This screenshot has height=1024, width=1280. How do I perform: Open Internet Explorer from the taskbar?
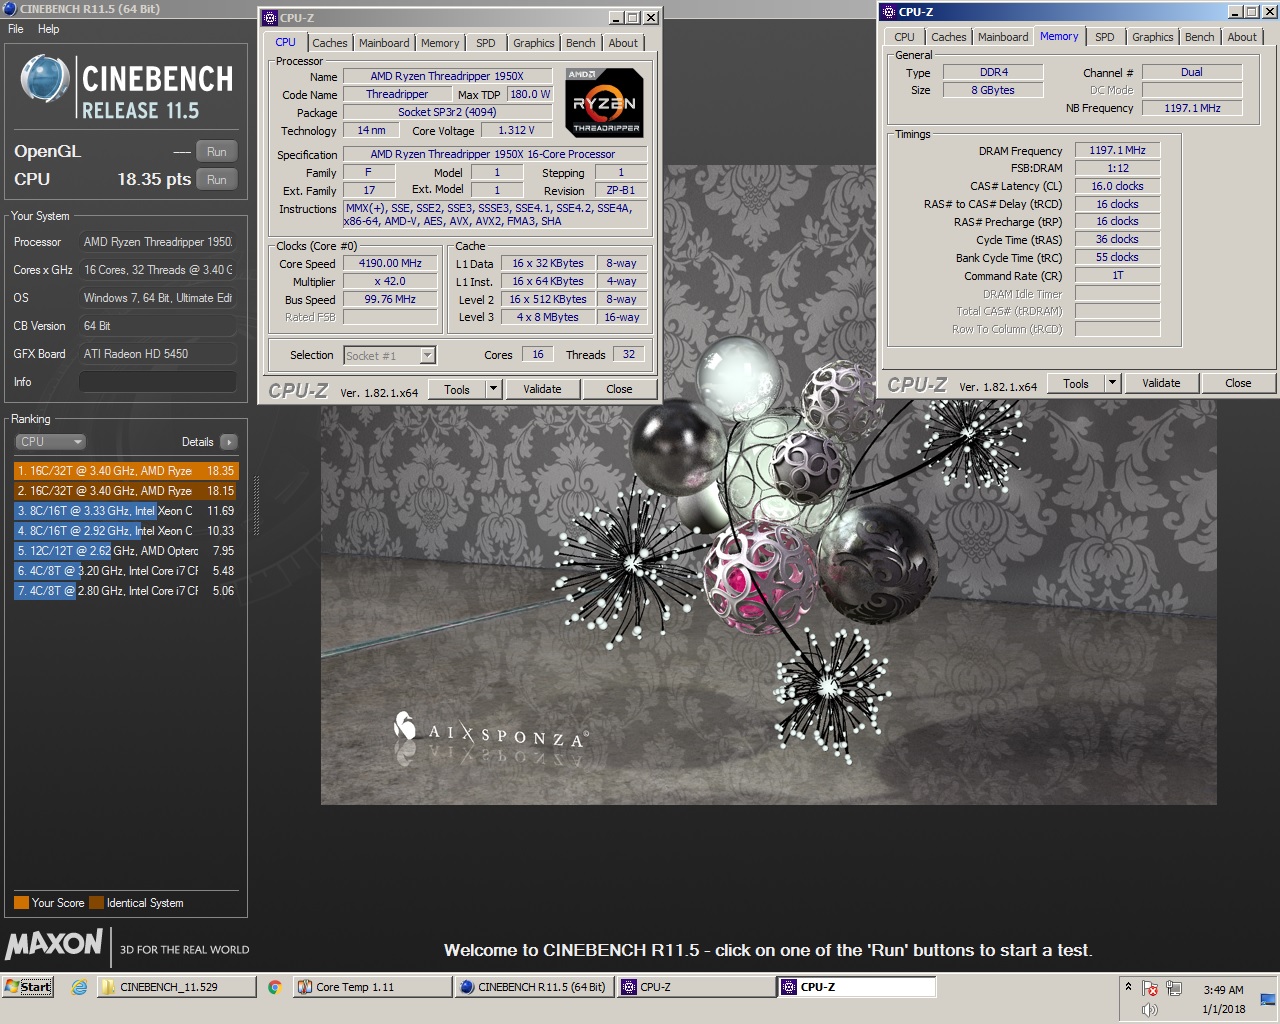coord(79,987)
